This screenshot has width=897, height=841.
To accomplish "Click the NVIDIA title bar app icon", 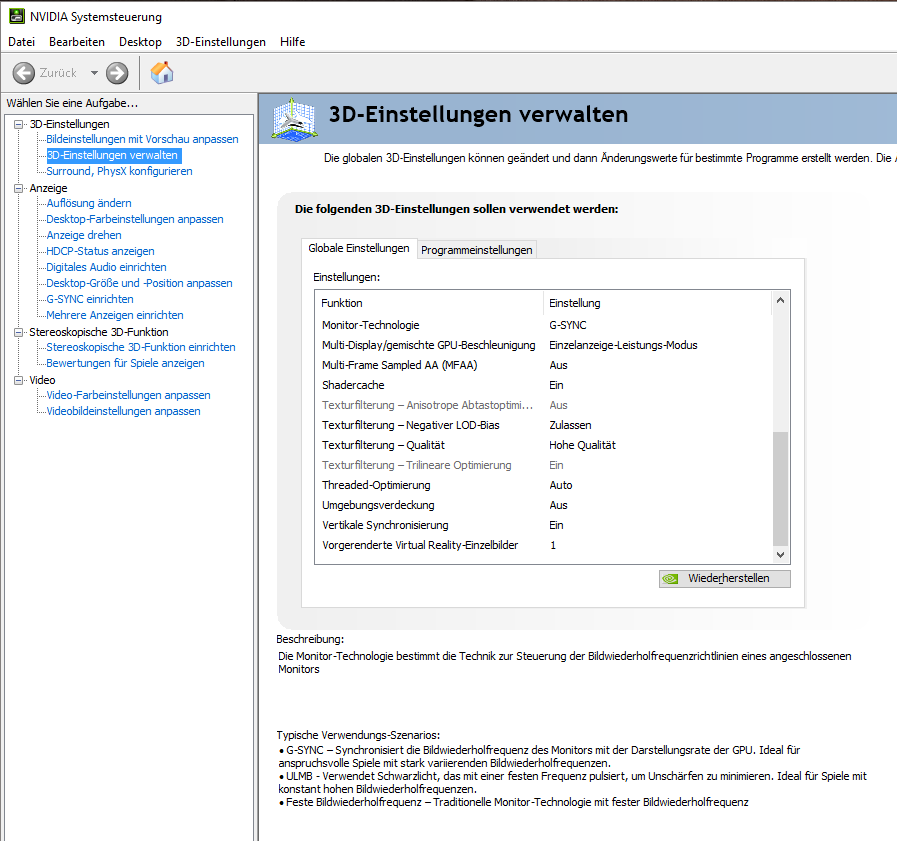I will coord(17,16).
